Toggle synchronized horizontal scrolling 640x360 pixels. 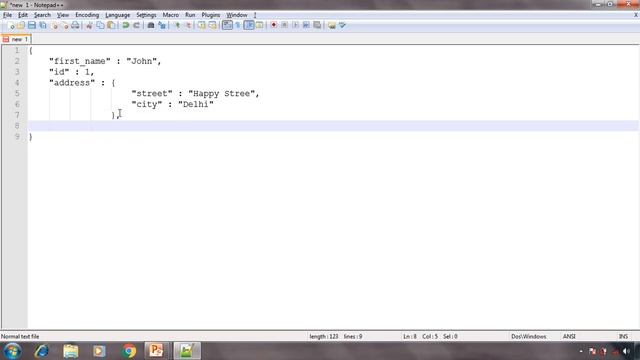pyautogui.click(x=213, y=25)
